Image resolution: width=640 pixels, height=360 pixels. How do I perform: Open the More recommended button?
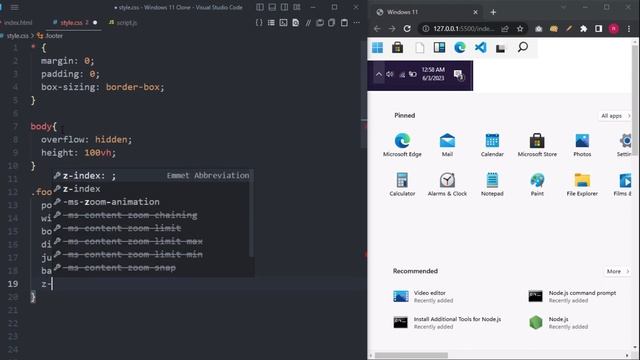pyautogui.click(x=617, y=271)
